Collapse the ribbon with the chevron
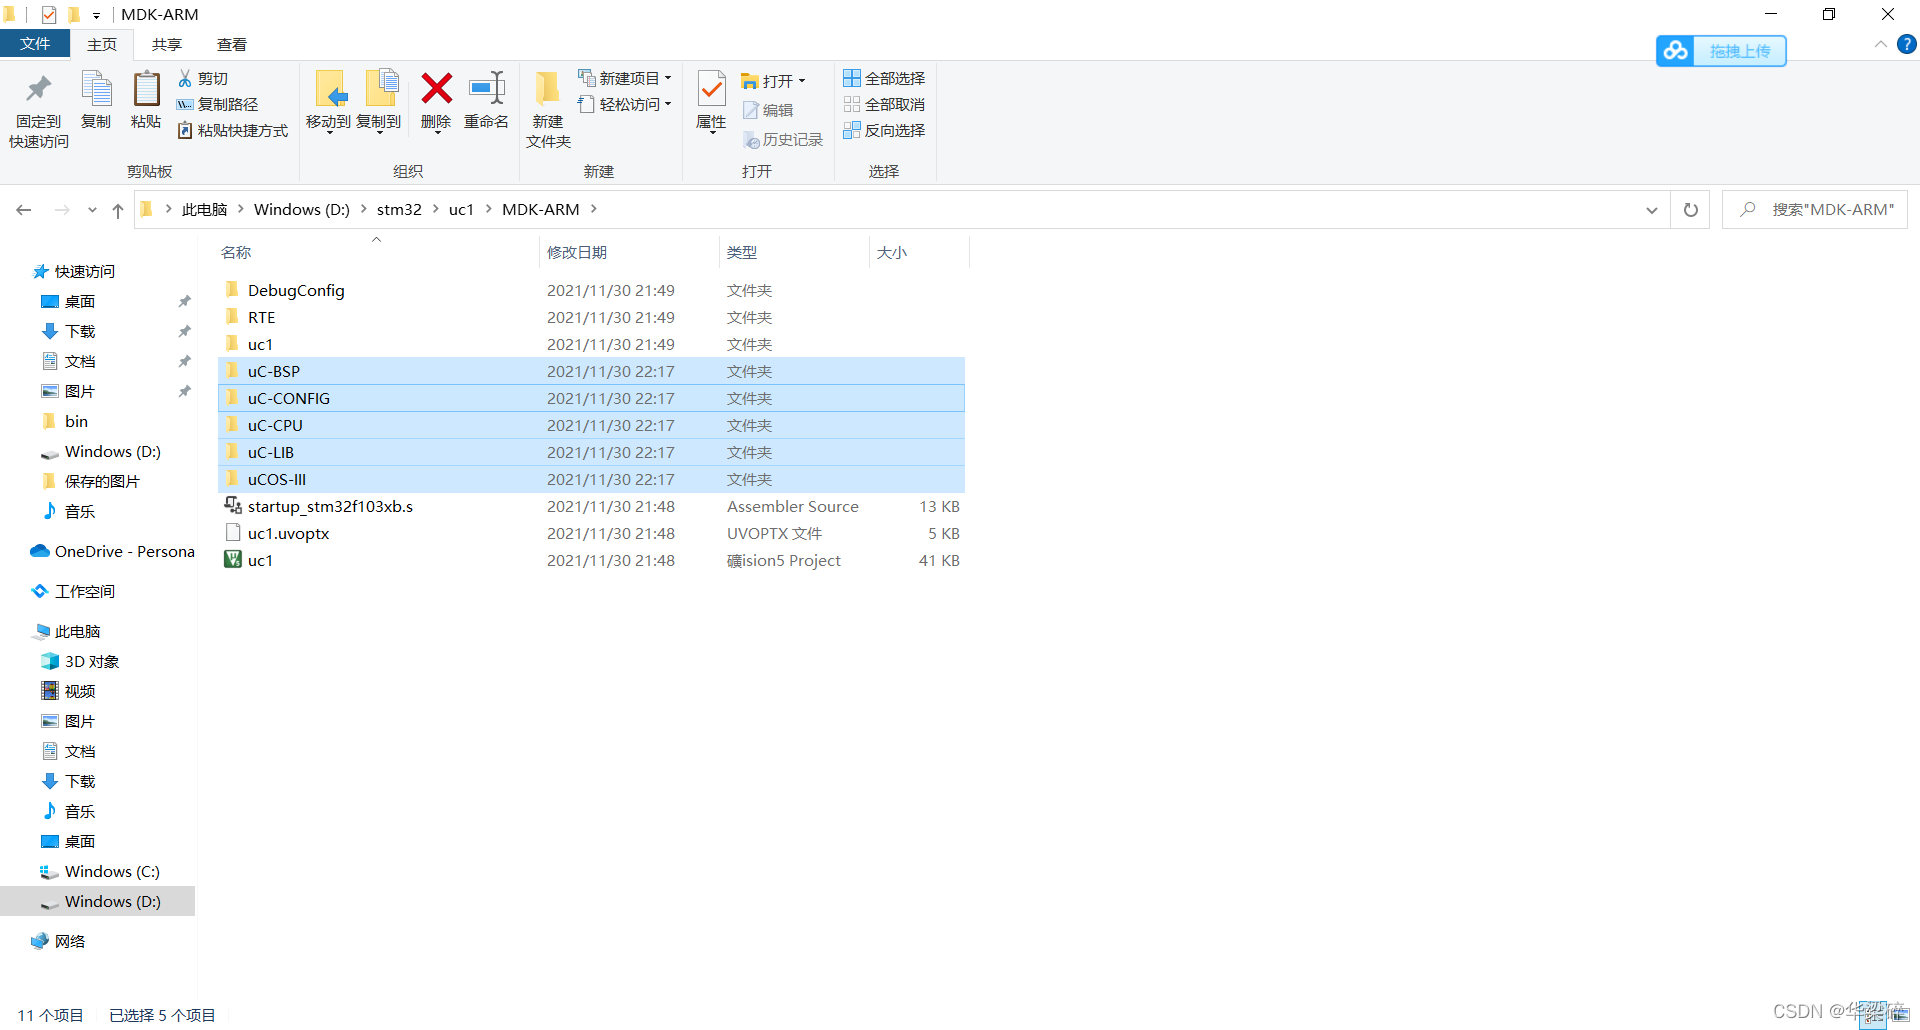The height and width of the screenshot is (1030, 1920). pos(1881,44)
